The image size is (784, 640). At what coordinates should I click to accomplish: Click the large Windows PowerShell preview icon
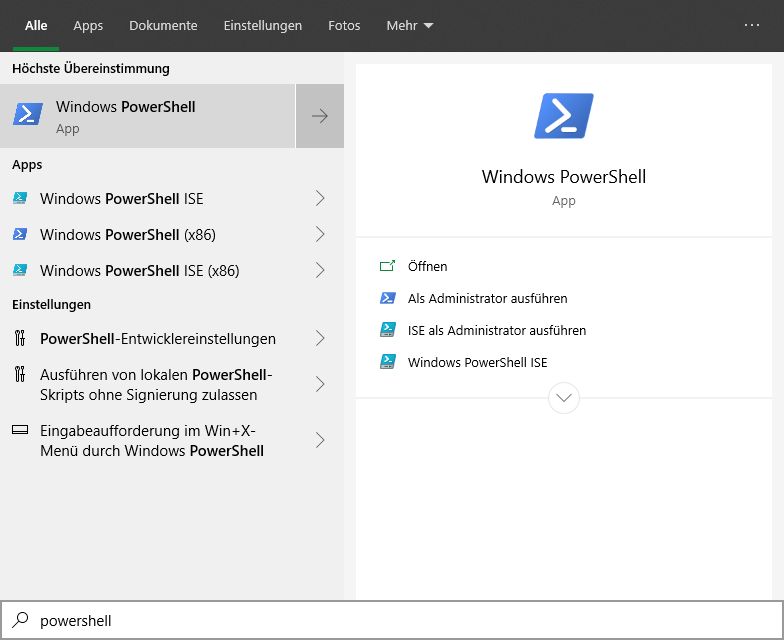pyautogui.click(x=564, y=116)
